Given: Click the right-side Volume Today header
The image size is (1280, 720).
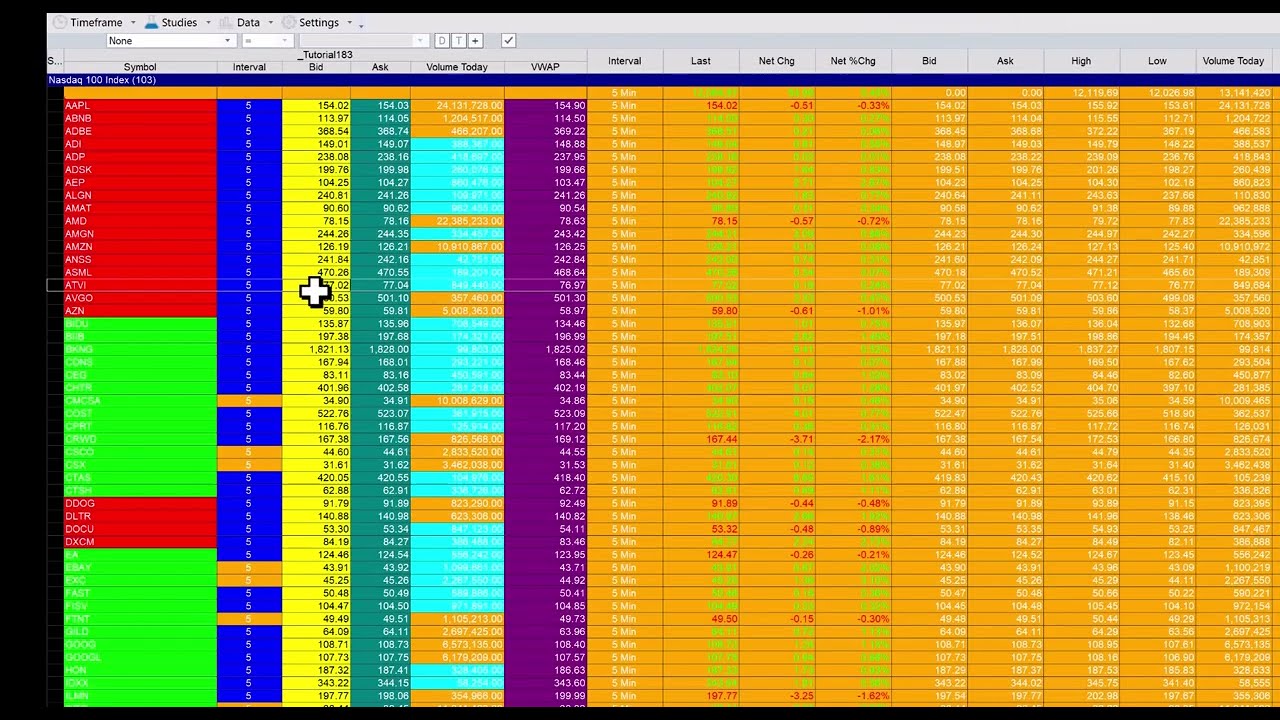Looking at the screenshot, I should (x=1233, y=61).
